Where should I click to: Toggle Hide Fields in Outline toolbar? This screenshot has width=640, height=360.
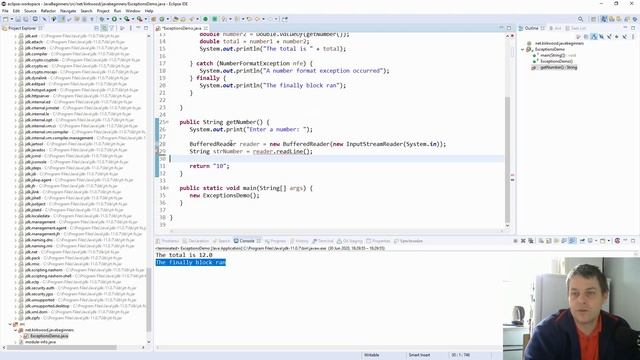601,37
